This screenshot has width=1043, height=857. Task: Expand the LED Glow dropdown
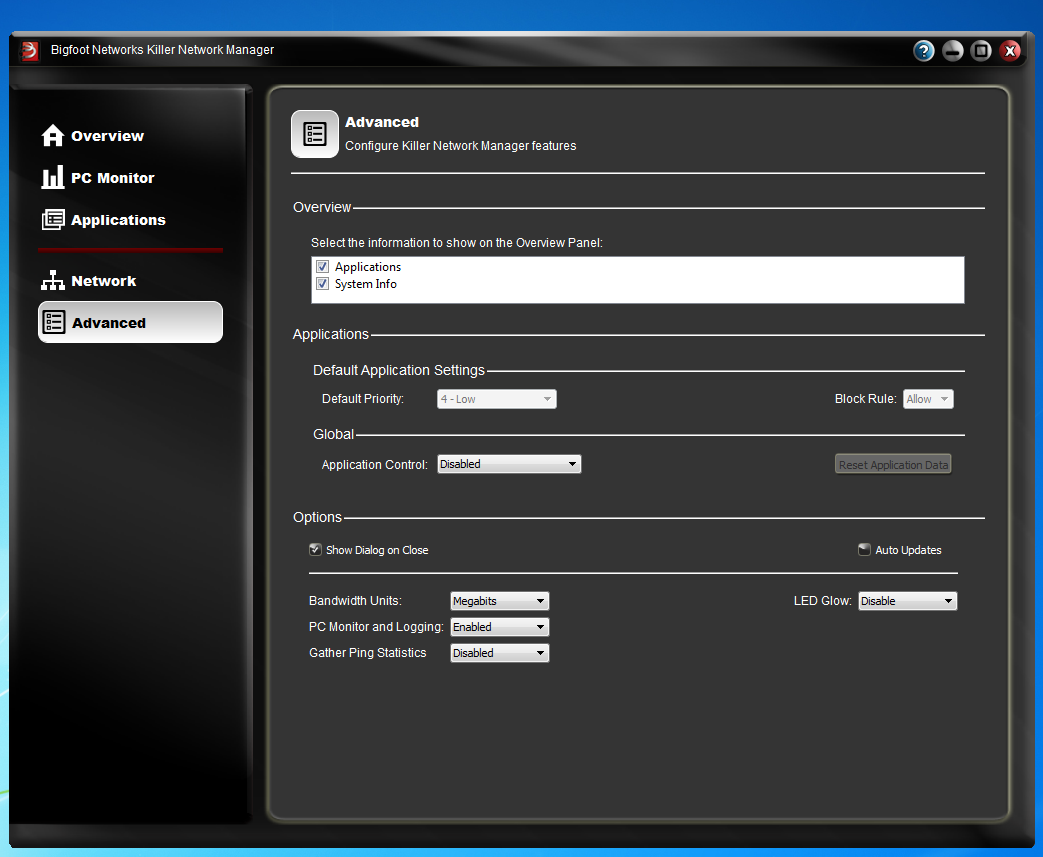[907, 601]
